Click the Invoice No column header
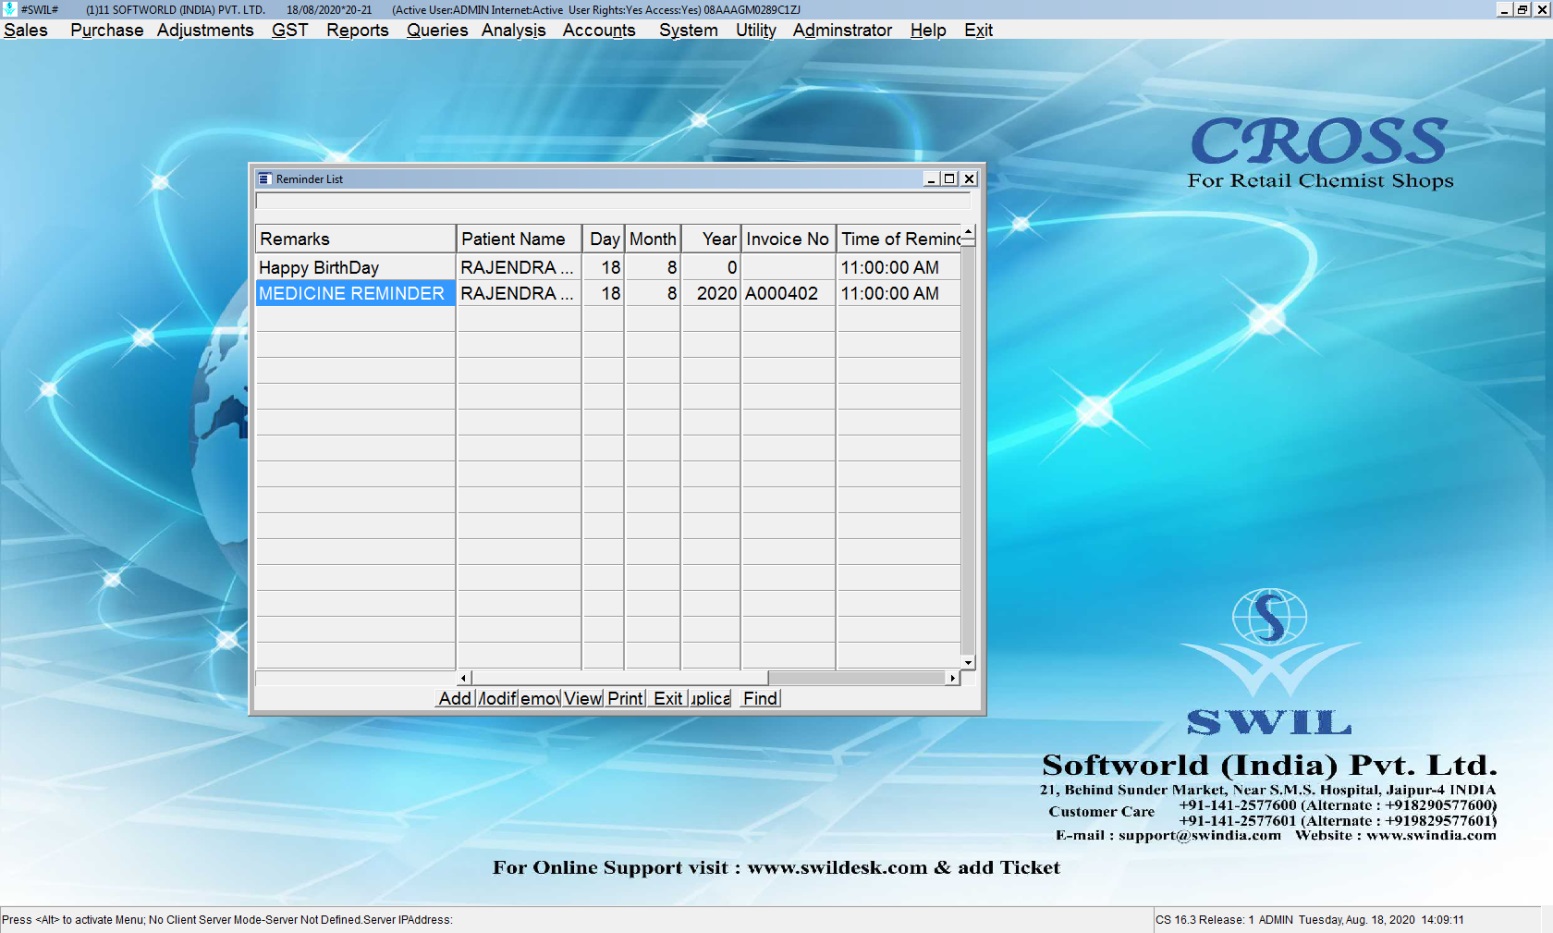The image size is (1553, 933). [x=788, y=239]
